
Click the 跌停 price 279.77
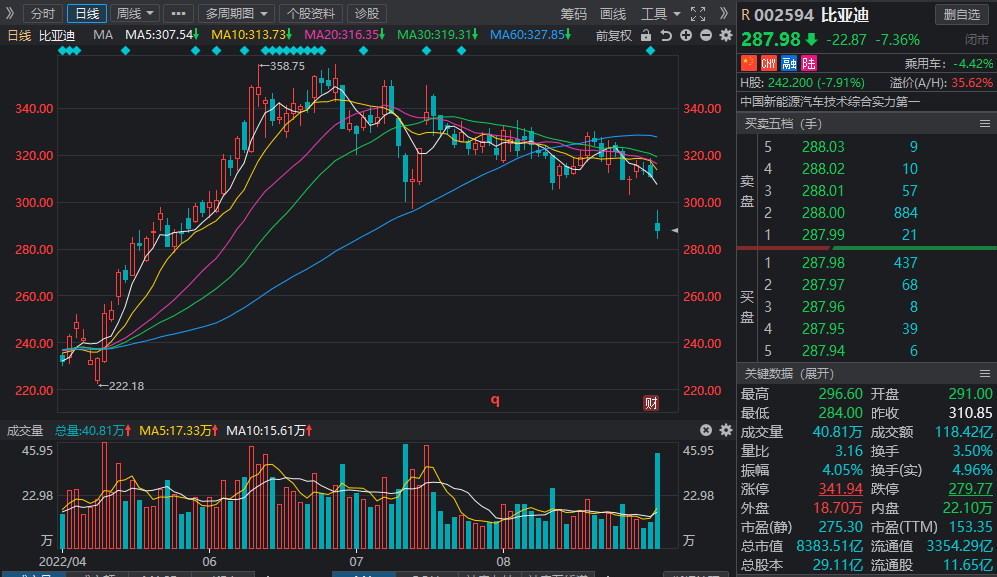[x=970, y=489]
